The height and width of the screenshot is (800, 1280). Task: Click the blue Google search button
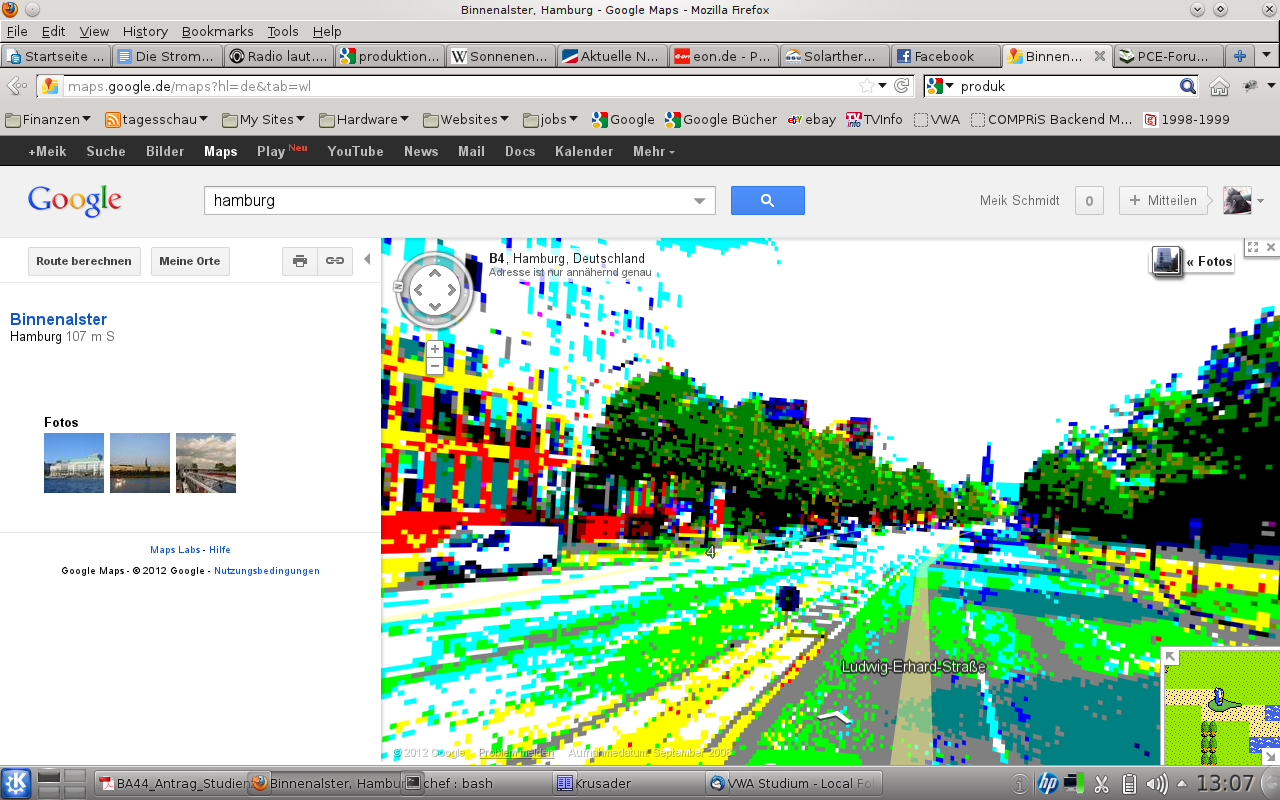tap(767, 200)
